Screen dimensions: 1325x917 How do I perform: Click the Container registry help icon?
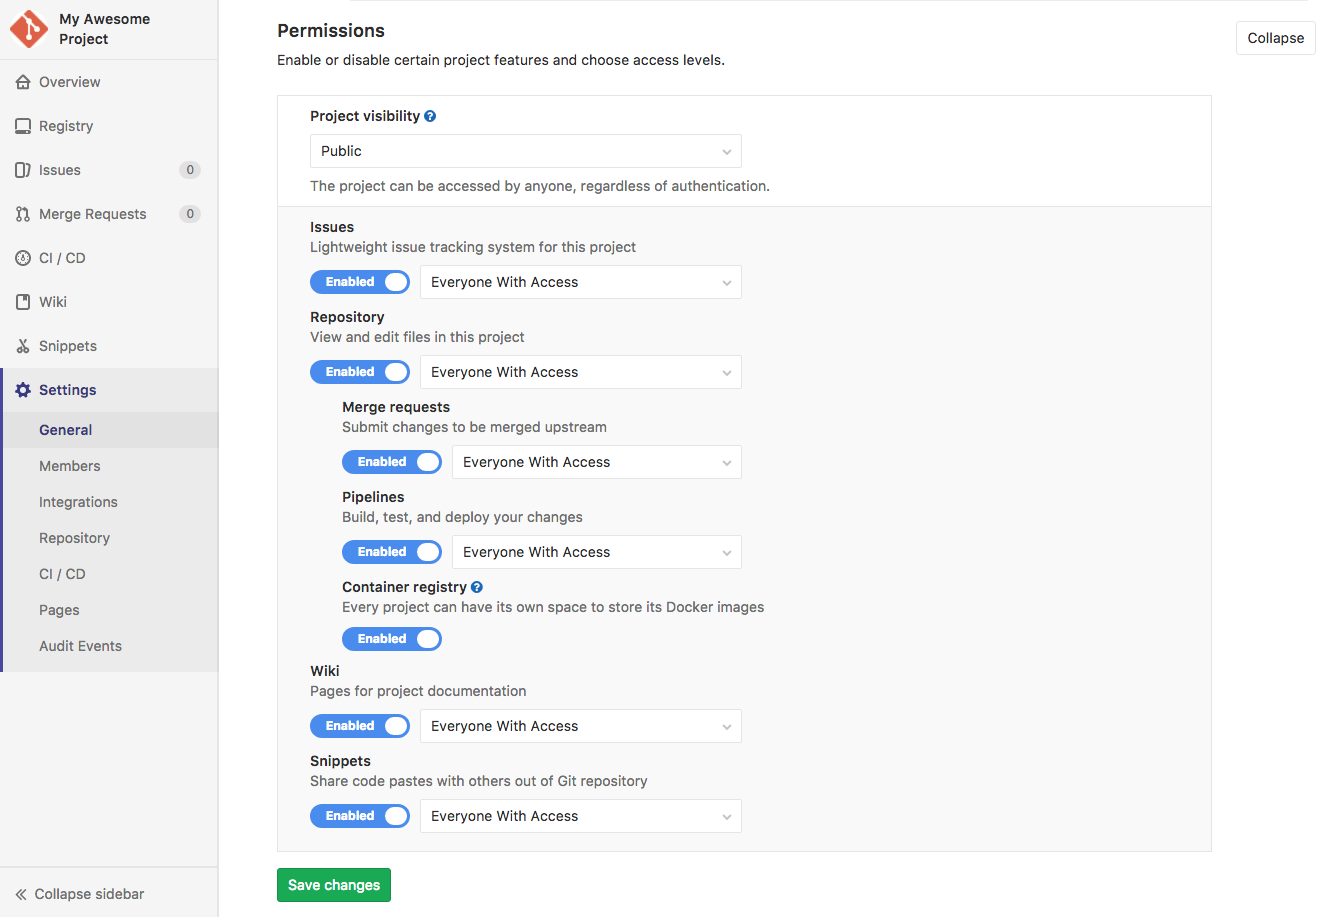477,586
